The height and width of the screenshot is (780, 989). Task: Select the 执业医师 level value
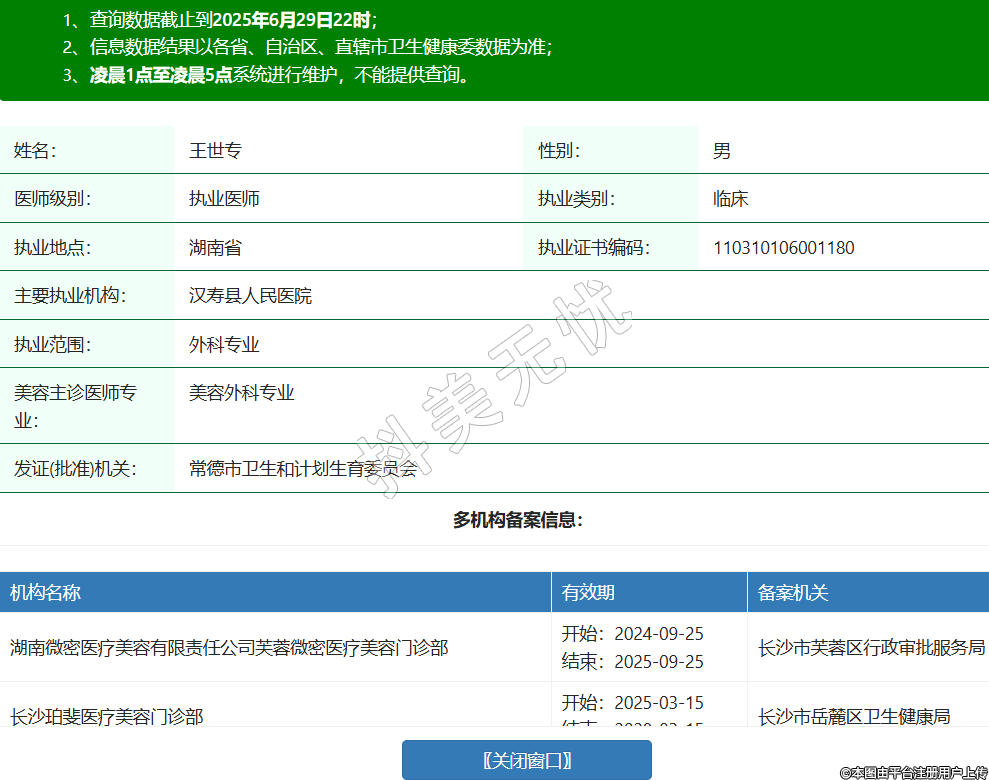click(224, 199)
